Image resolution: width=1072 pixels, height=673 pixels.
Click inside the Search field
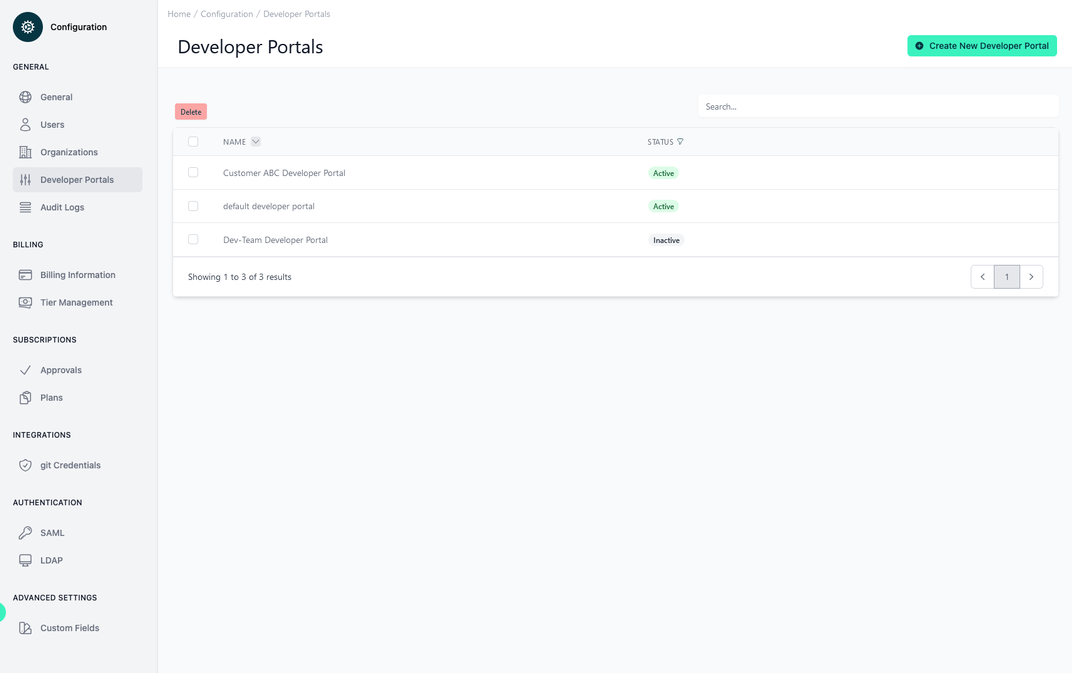pyautogui.click(x=878, y=105)
